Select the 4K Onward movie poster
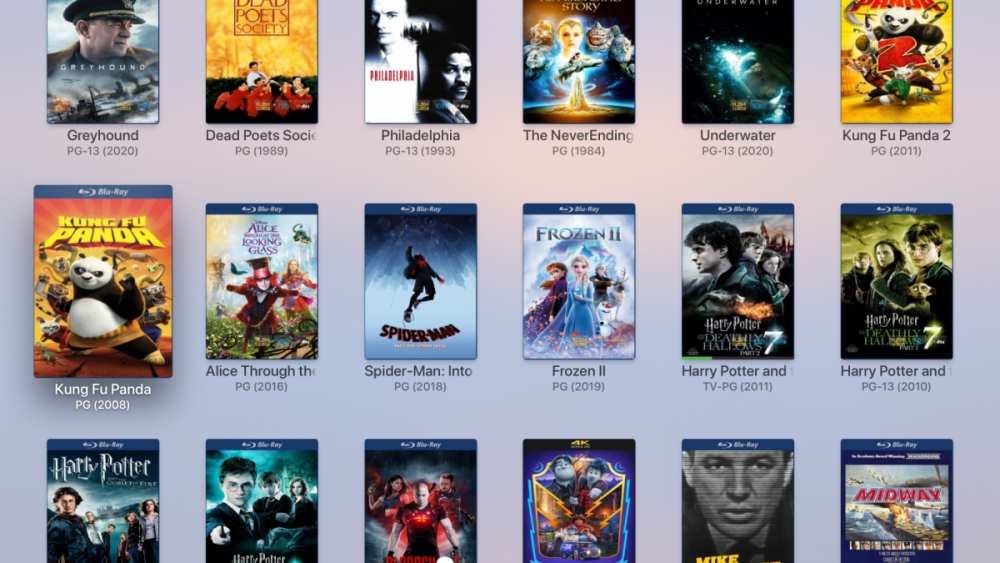The height and width of the screenshot is (563, 1000). pos(578,501)
